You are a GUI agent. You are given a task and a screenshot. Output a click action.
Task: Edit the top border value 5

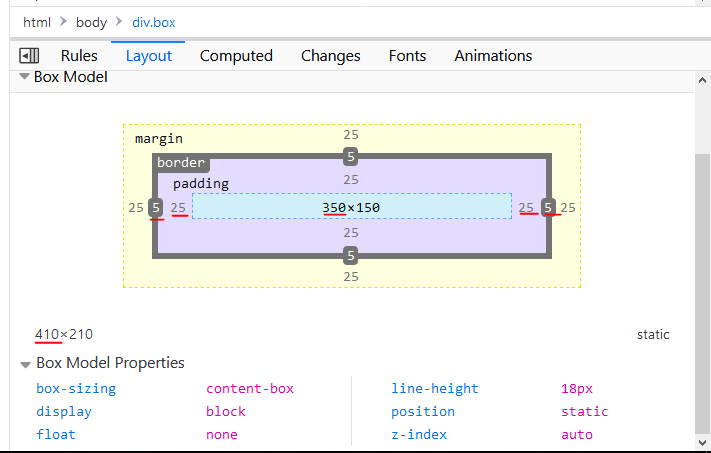pyautogui.click(x=351, y=157)
